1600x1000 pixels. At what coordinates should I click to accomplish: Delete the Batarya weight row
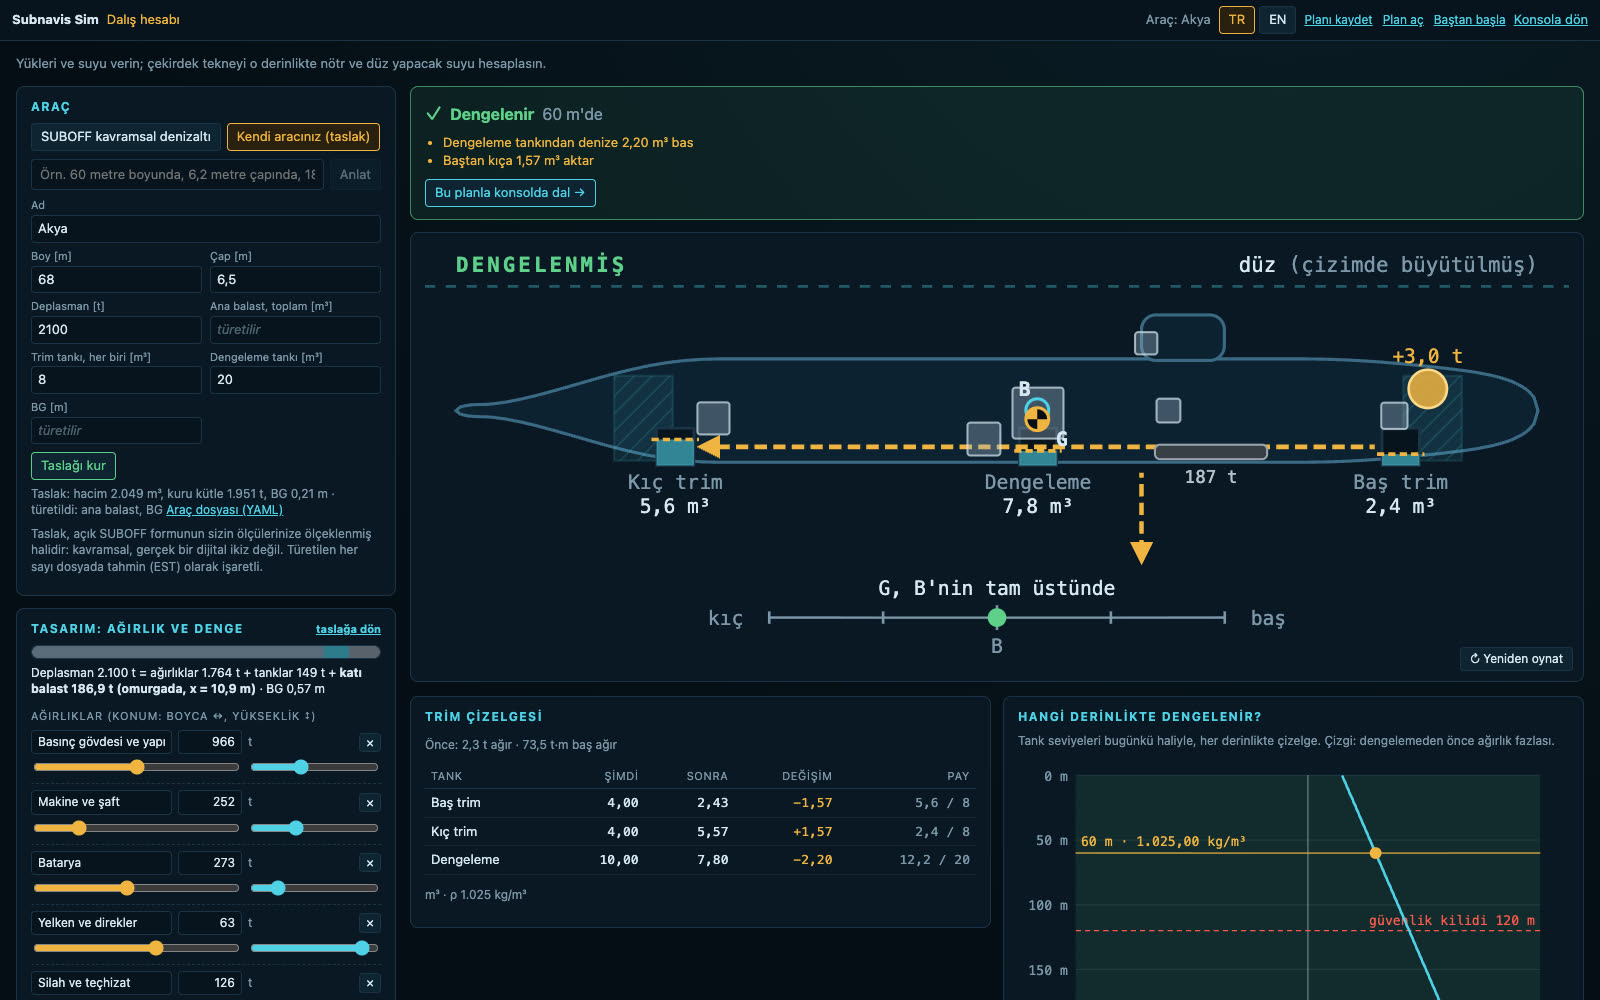tap(370, 863)
